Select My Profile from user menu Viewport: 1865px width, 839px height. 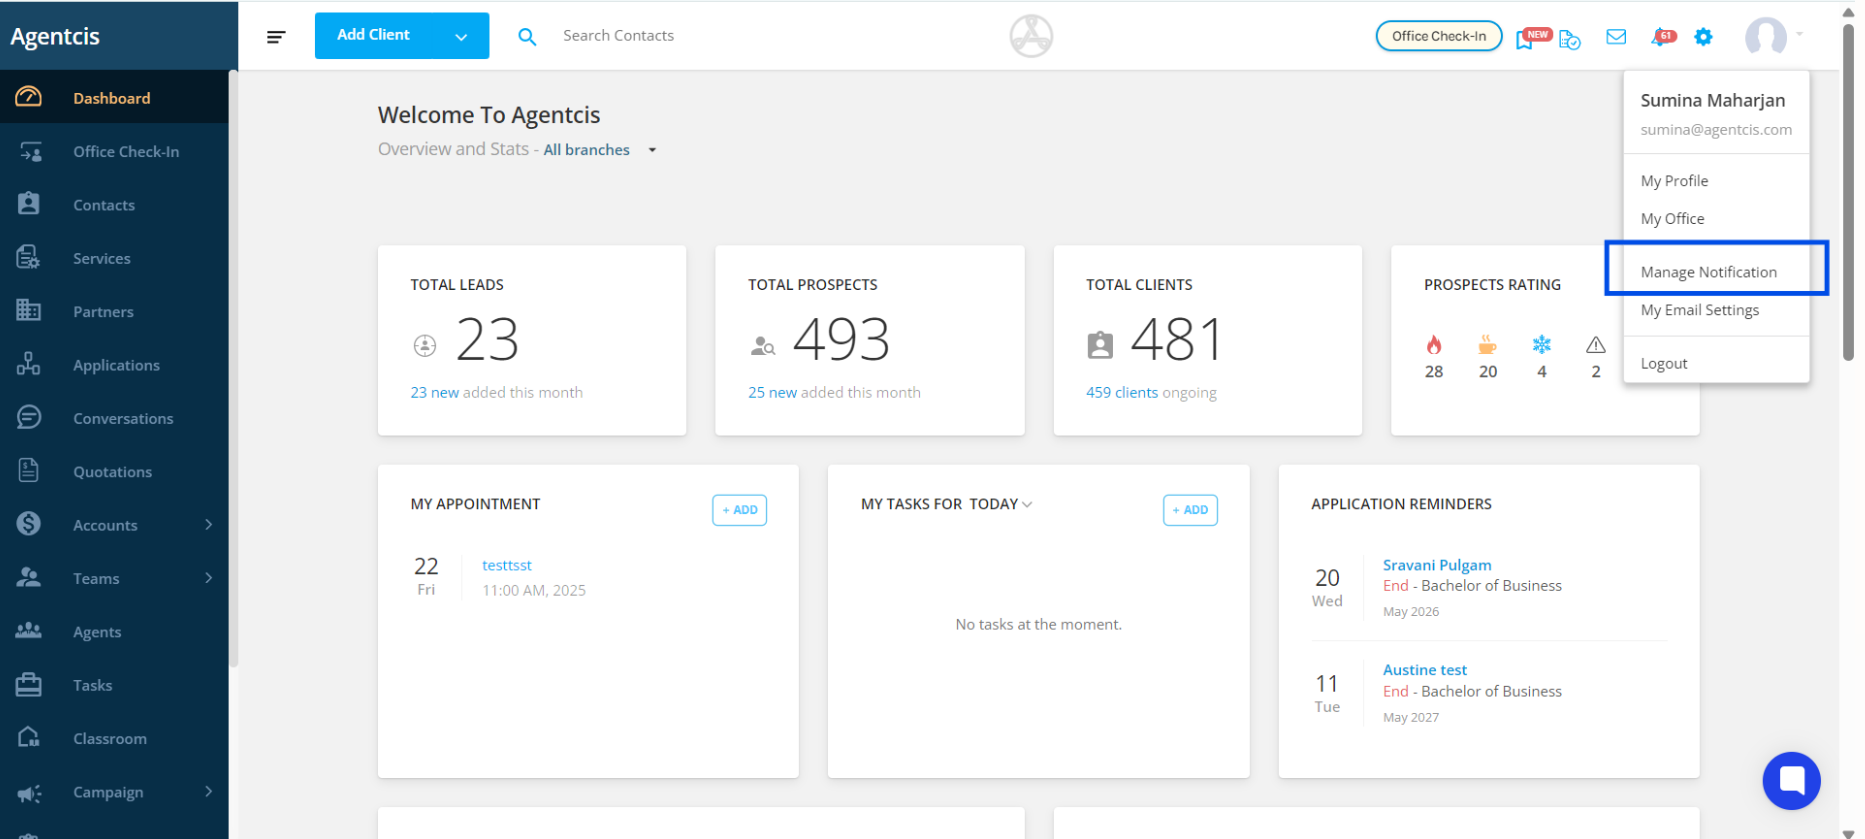point(1674,181)
